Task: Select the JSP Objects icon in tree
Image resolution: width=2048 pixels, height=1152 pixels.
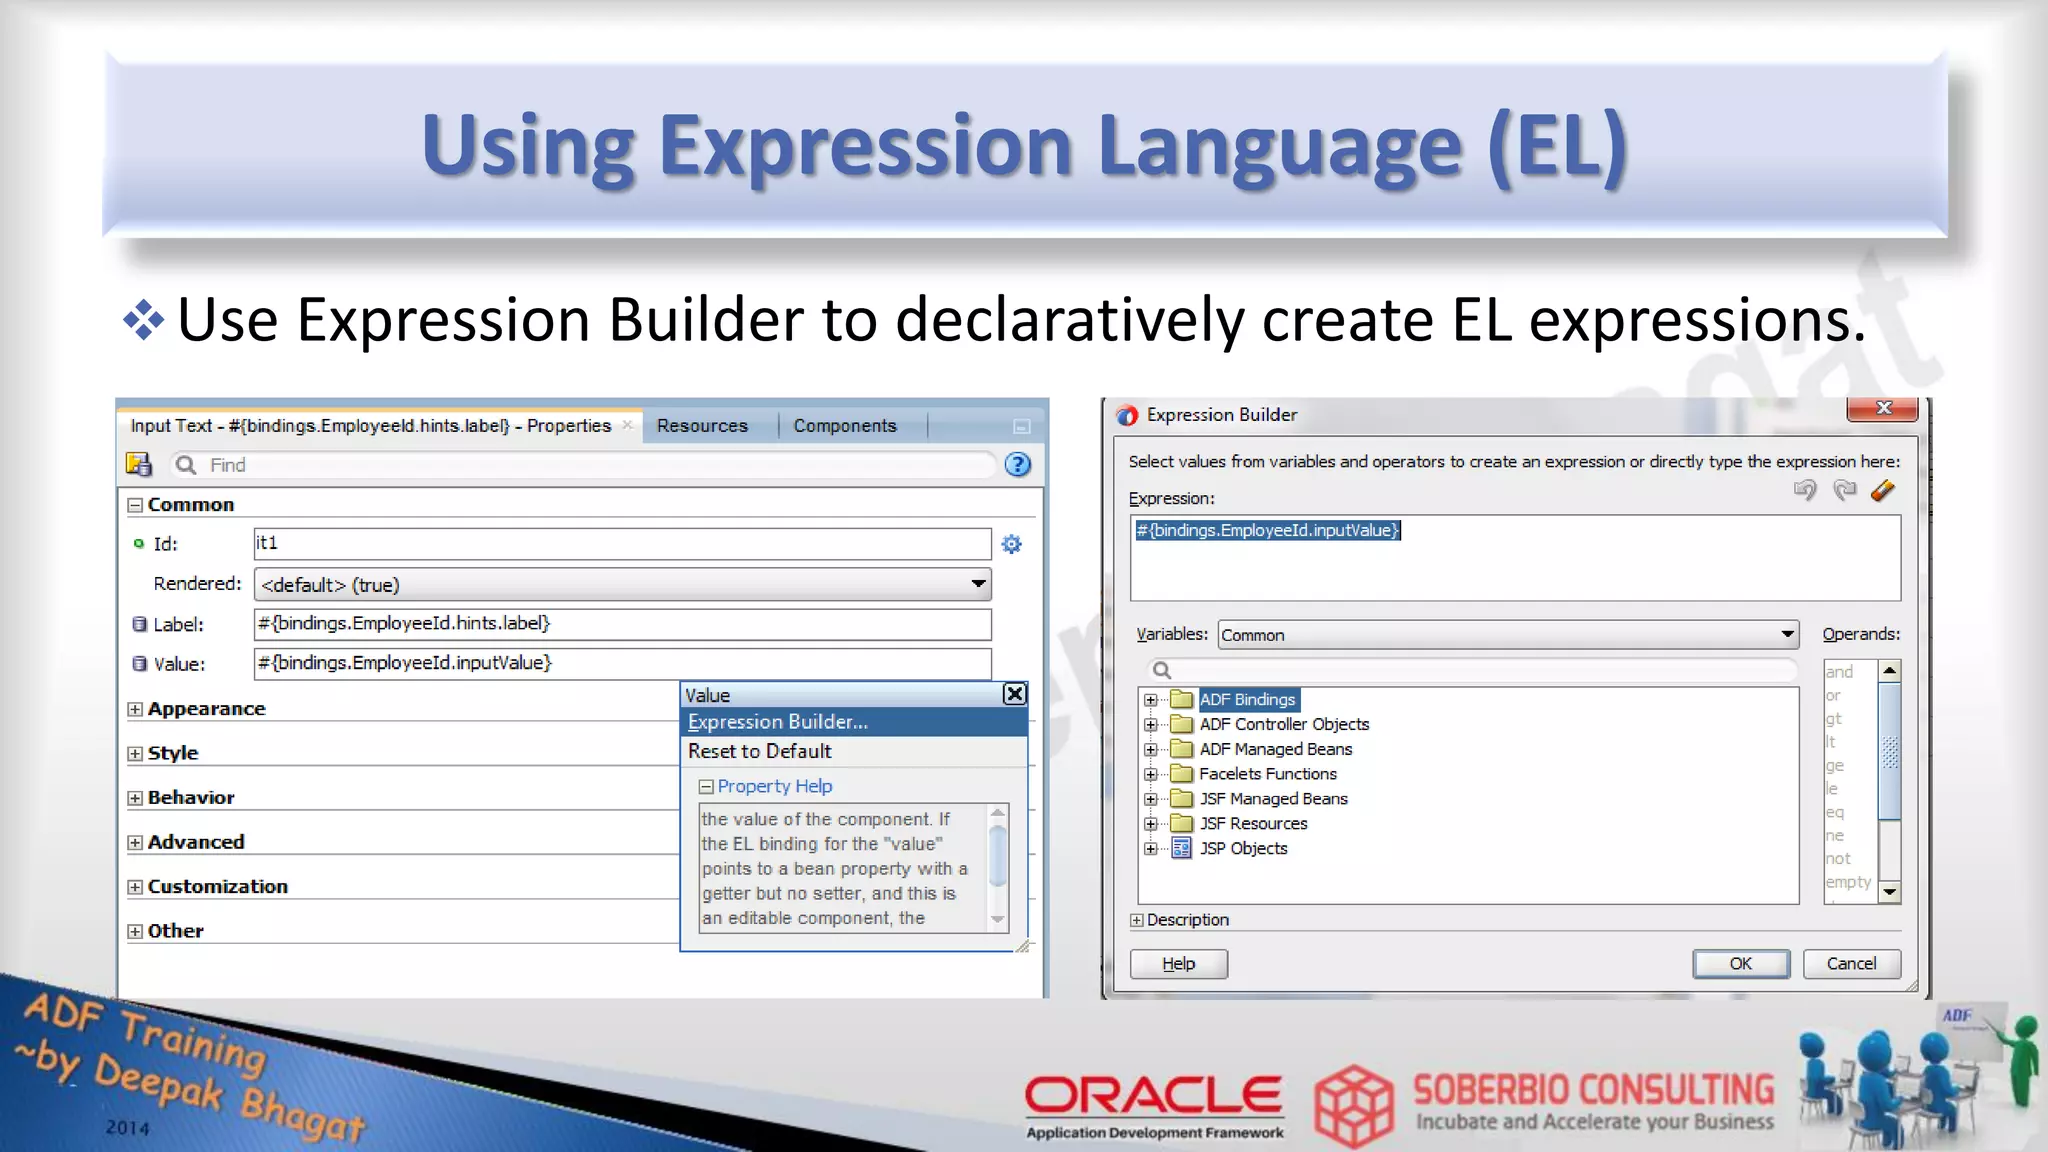Action: point(1181,848)
